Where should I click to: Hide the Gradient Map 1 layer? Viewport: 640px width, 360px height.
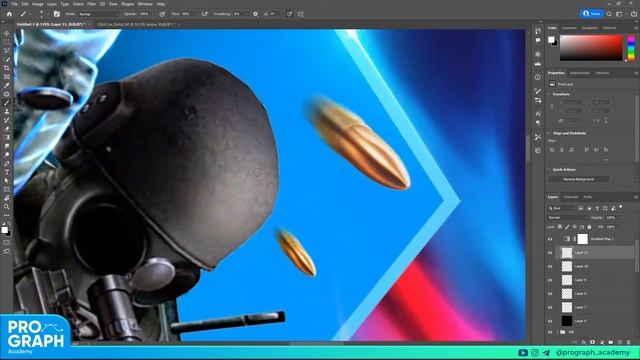click(x=550, y=239)
